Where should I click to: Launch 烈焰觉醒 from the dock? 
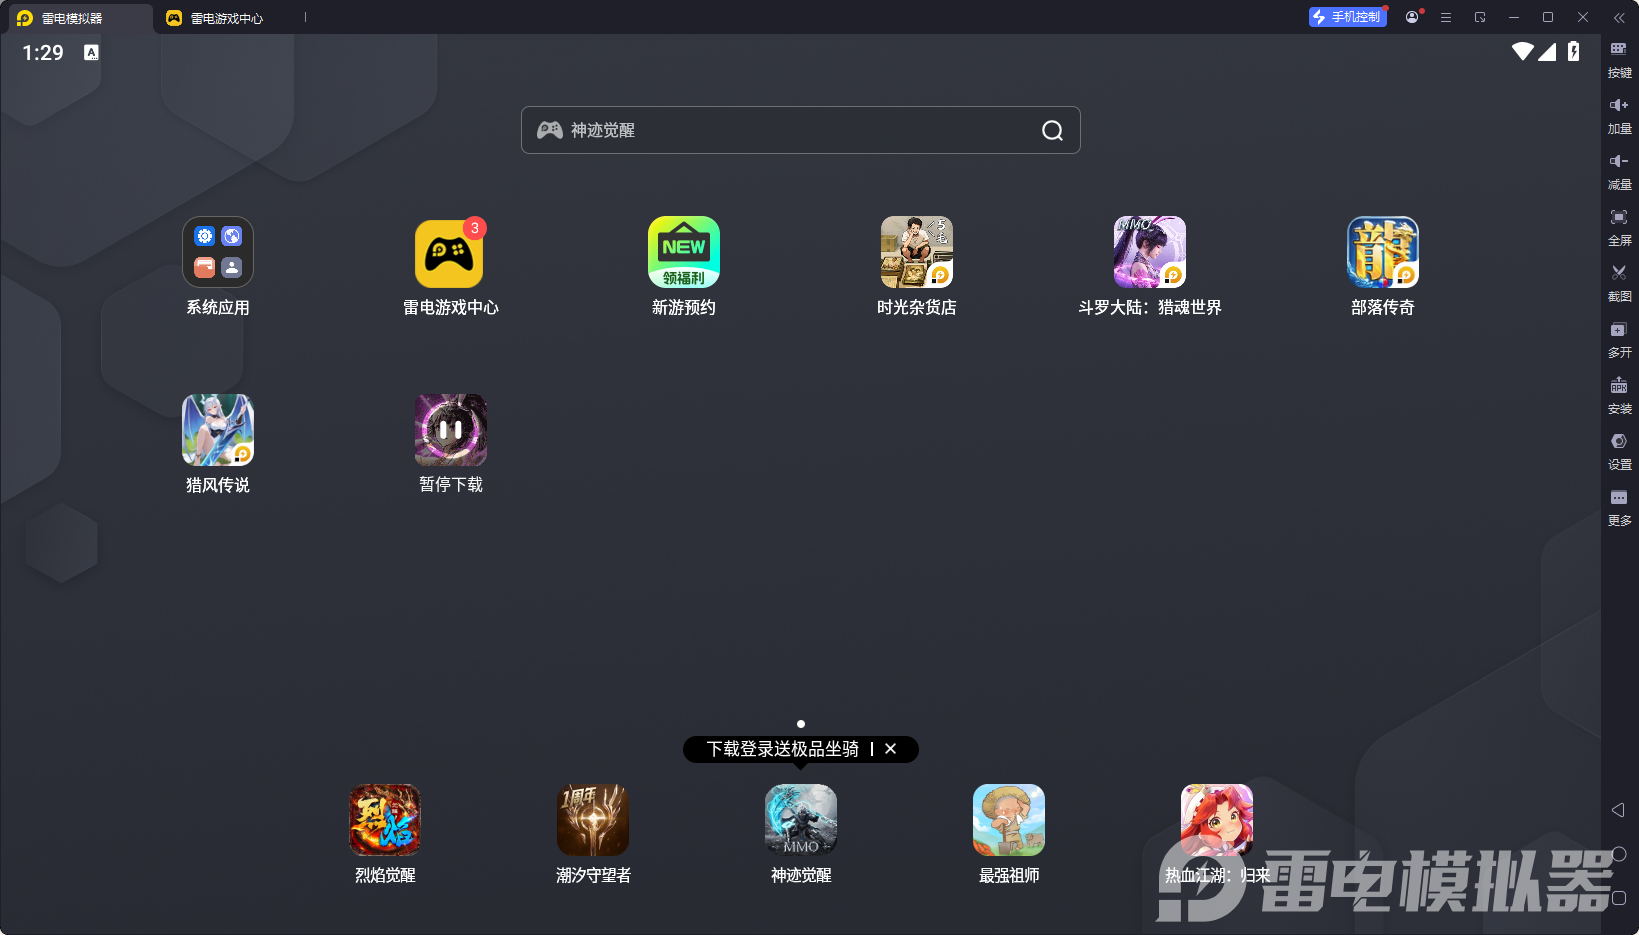pos(385,820)
